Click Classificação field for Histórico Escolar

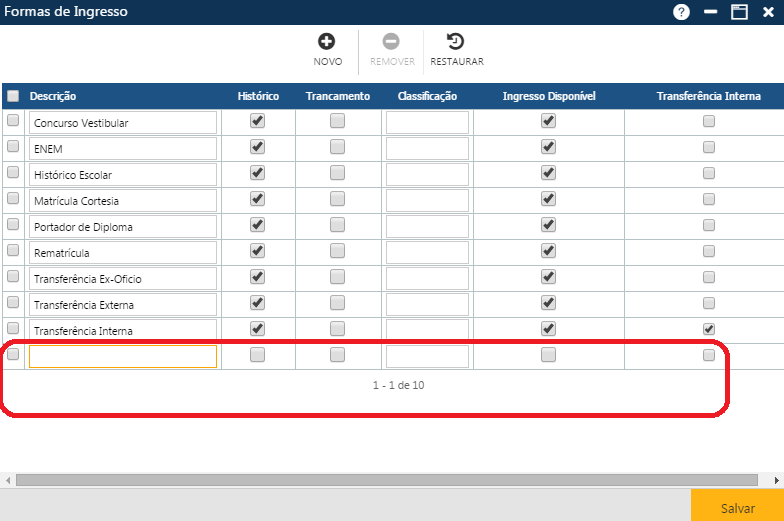click(x=427, y=174)
